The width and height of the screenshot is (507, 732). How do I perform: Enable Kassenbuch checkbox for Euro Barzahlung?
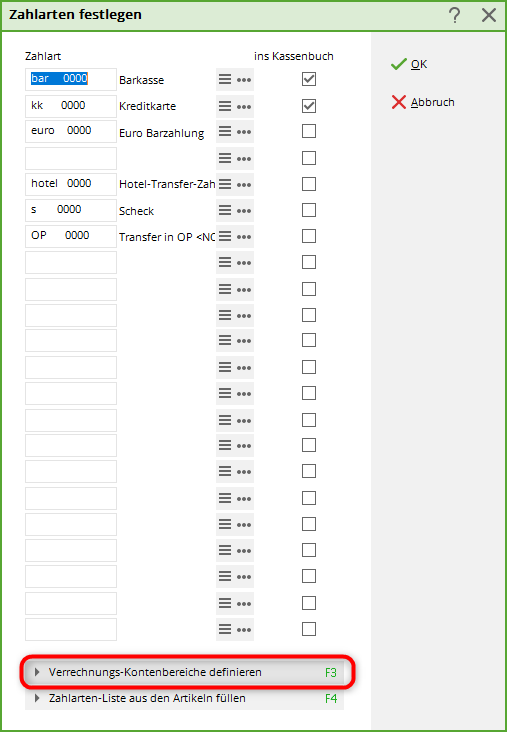coord(309,131)
